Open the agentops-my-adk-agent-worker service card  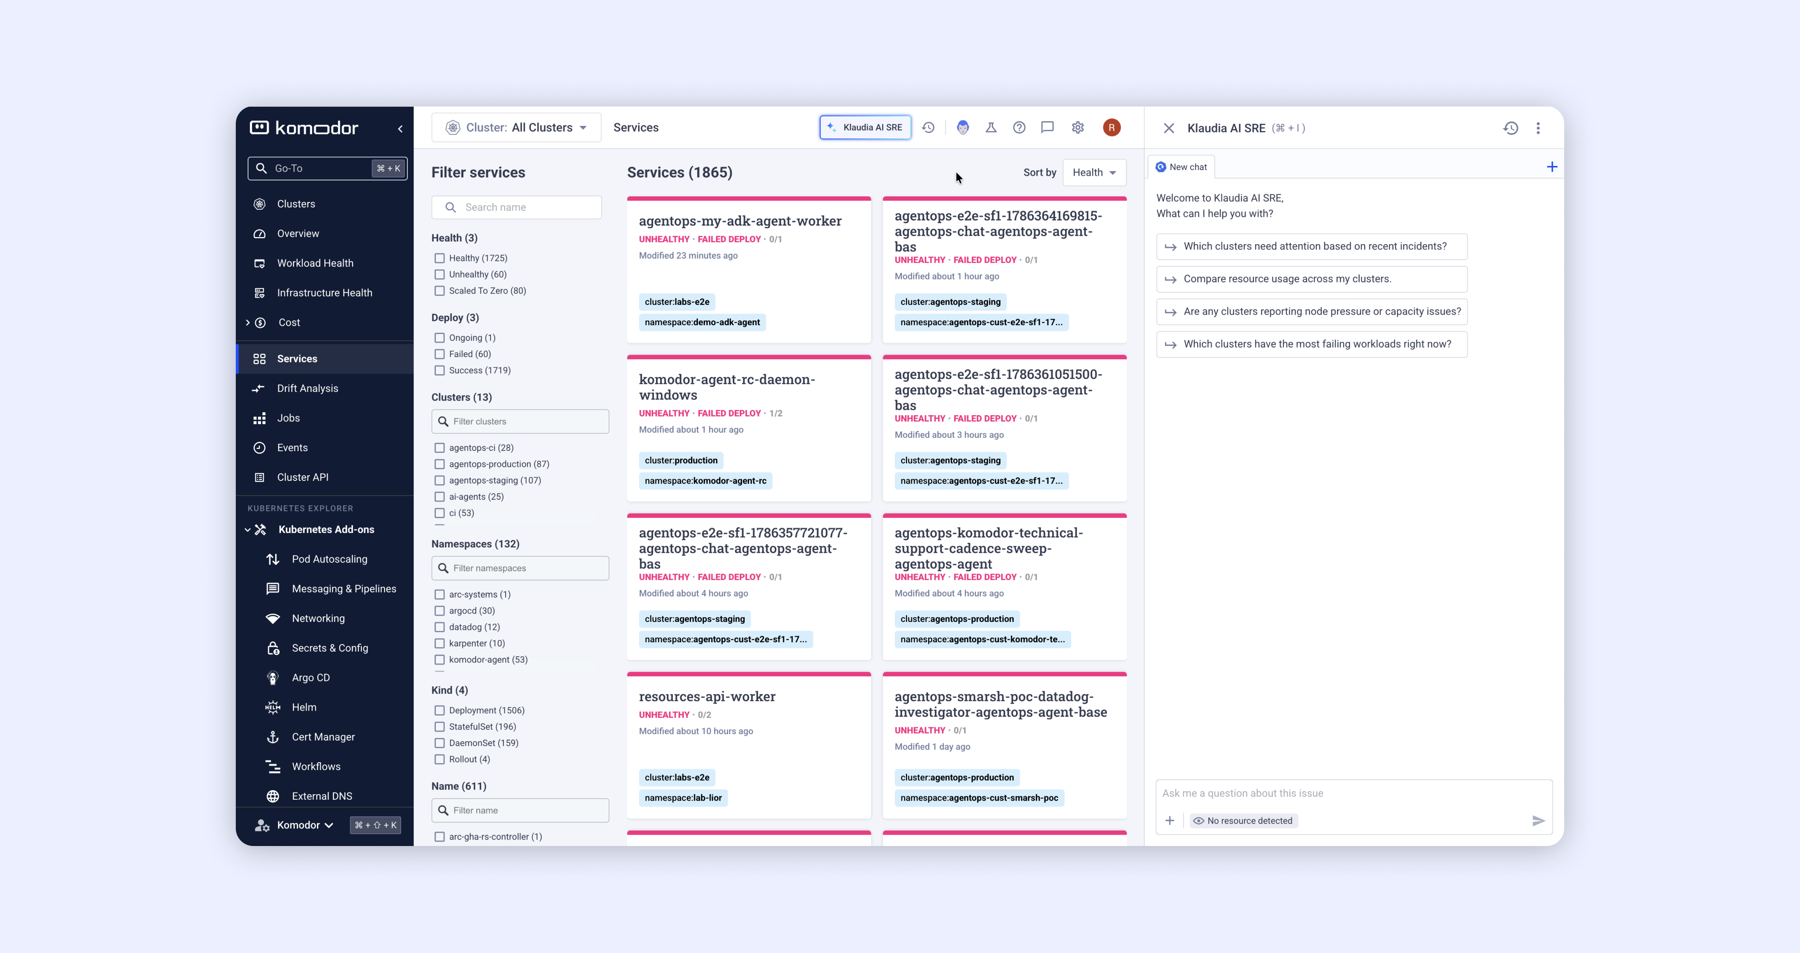point(749,270)
